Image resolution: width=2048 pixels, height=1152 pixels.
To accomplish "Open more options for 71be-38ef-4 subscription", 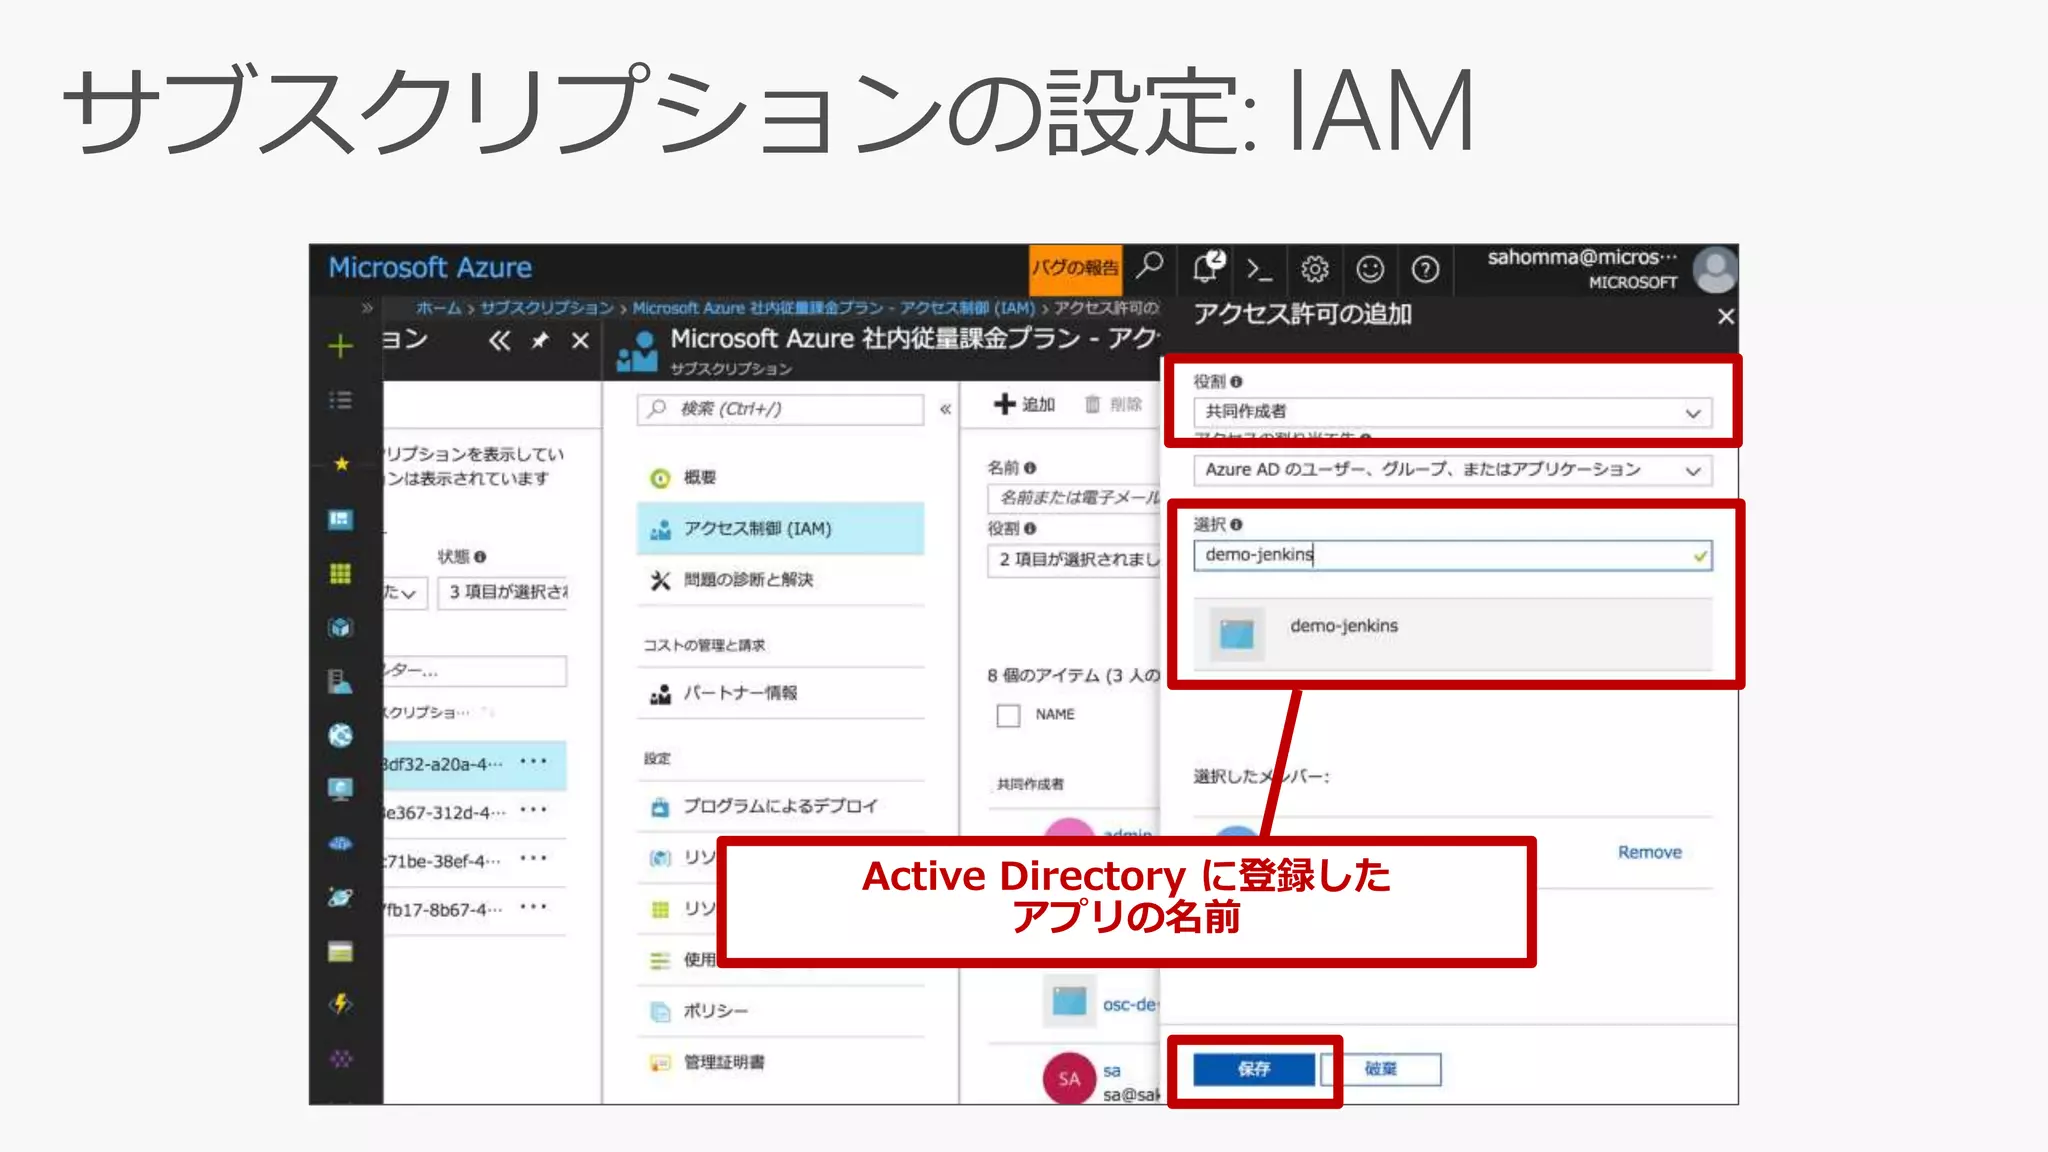I will pyautogui.click(x=534, y=858).
